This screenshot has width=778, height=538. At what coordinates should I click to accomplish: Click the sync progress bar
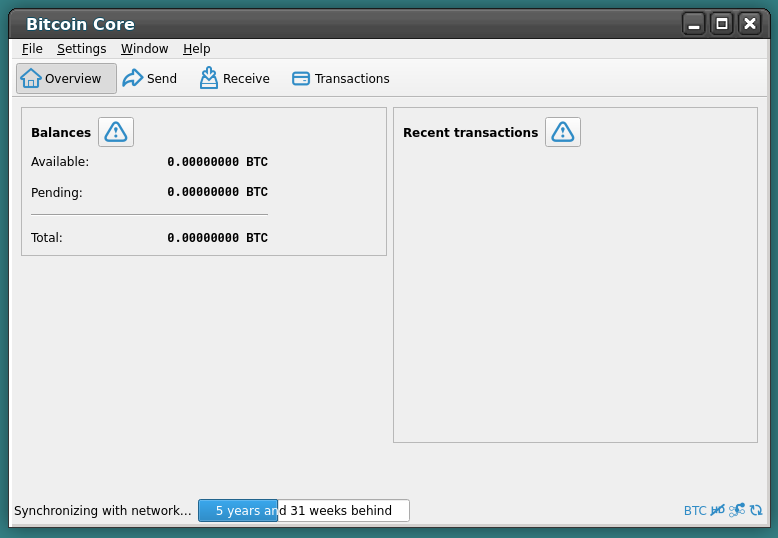(x=303, y=510)
